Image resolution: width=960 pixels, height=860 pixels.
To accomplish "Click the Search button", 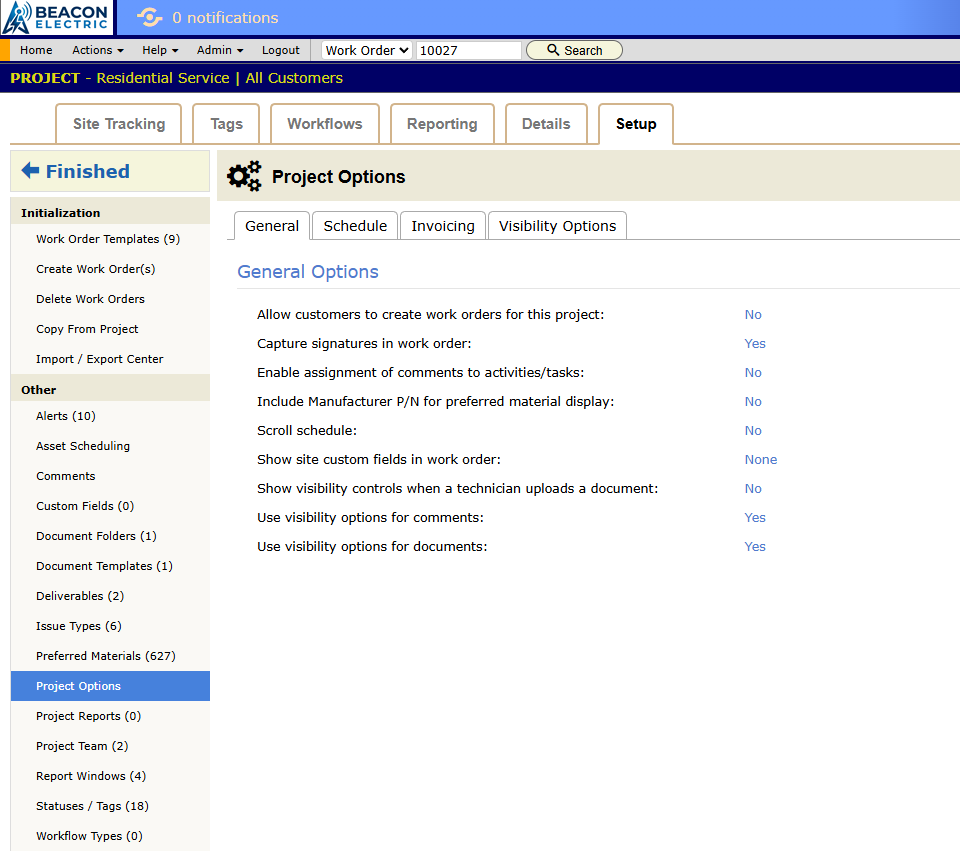I will [574, 50].
